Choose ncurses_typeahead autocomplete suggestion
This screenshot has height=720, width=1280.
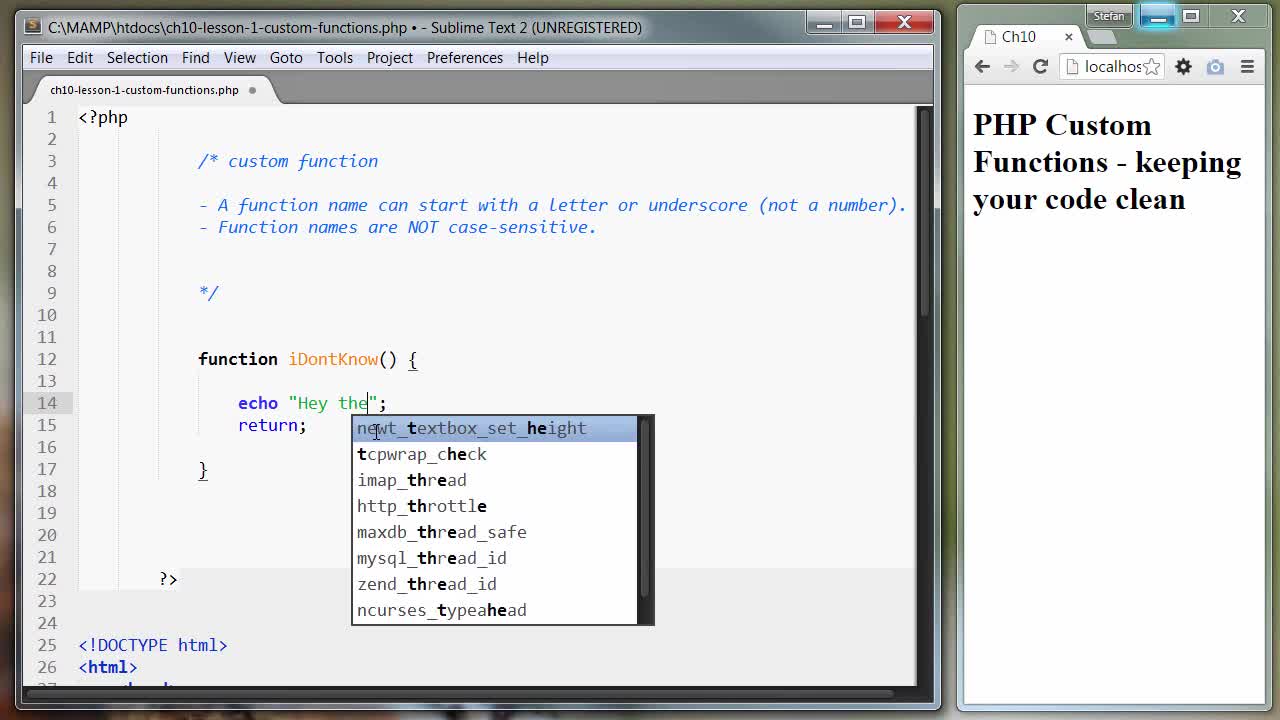pyautogui.click(x=495, y=610)
